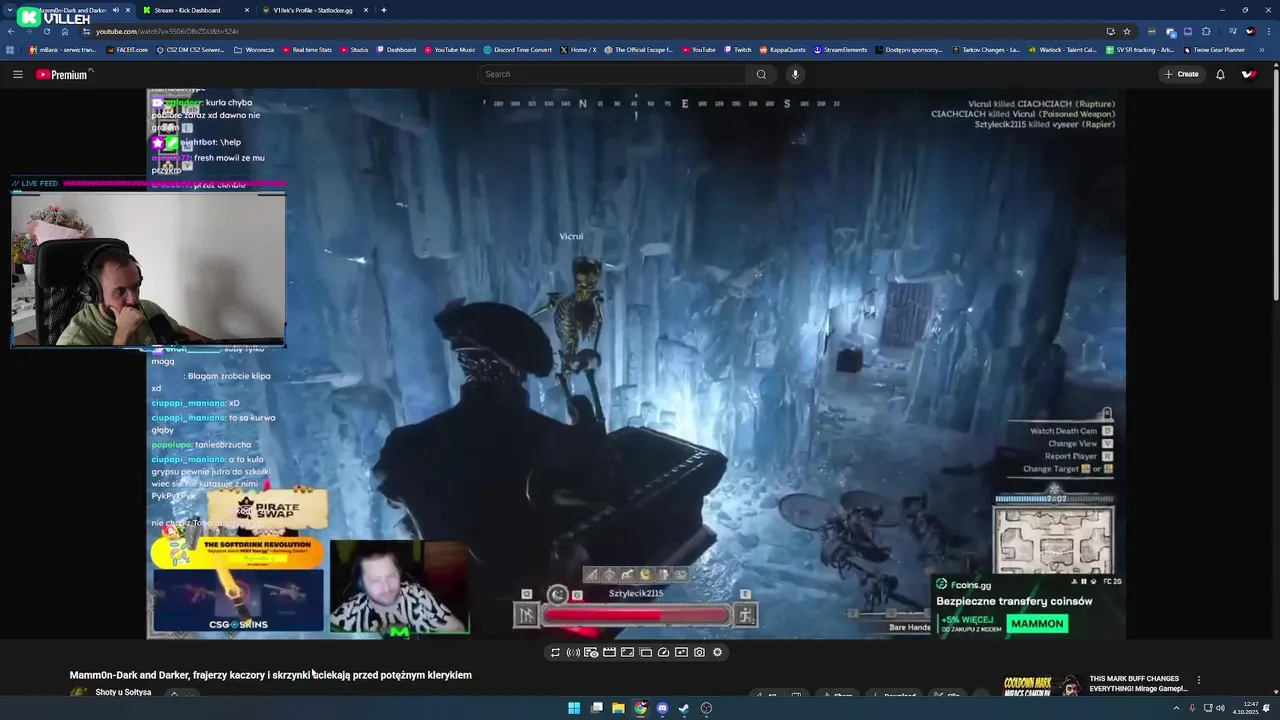
Task: Open the tab search dropdown arrow
Action: (x=9, y=10)
